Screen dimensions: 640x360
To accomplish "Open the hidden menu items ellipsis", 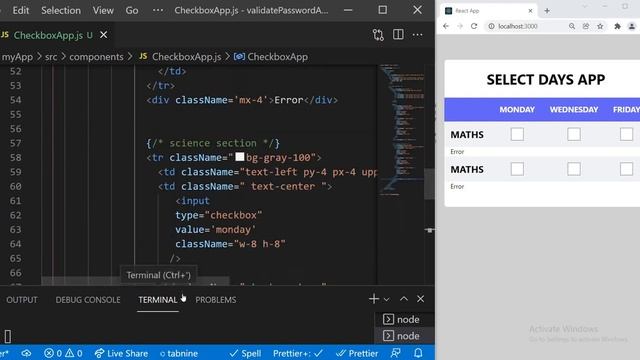I will point(158,10).
